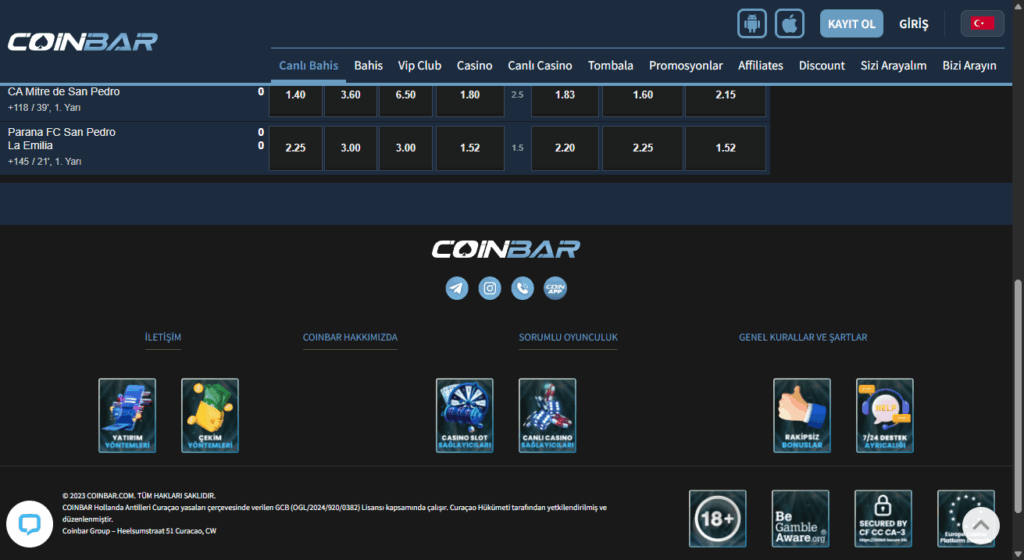Viewport: 1024px width, 560px height.
Task: Open 7/24 Destek Ayrıcalığı card
Action: 885,415
